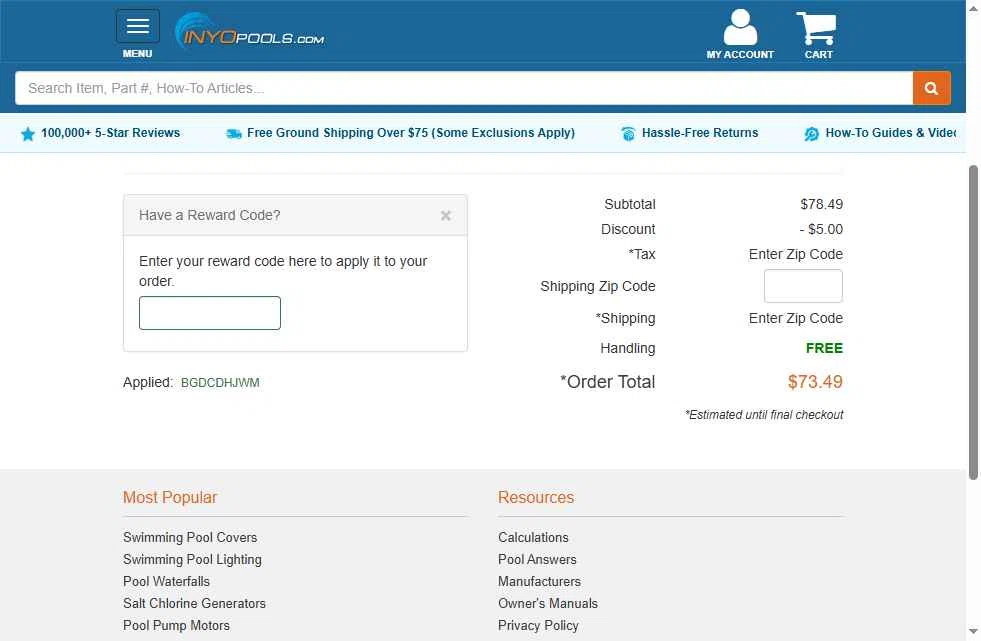Open My Account user icon

click(740, 34)
